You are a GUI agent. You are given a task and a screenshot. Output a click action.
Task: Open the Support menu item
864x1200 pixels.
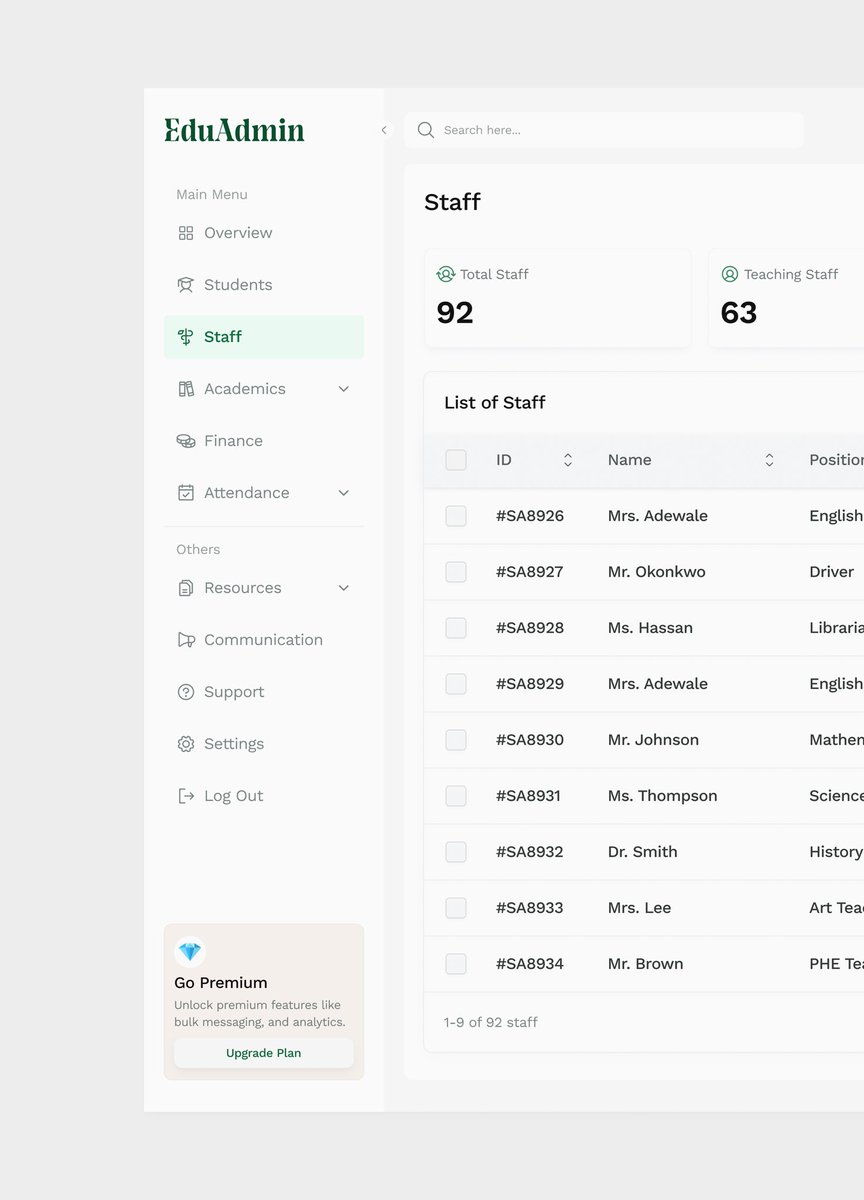click(264, 692)
